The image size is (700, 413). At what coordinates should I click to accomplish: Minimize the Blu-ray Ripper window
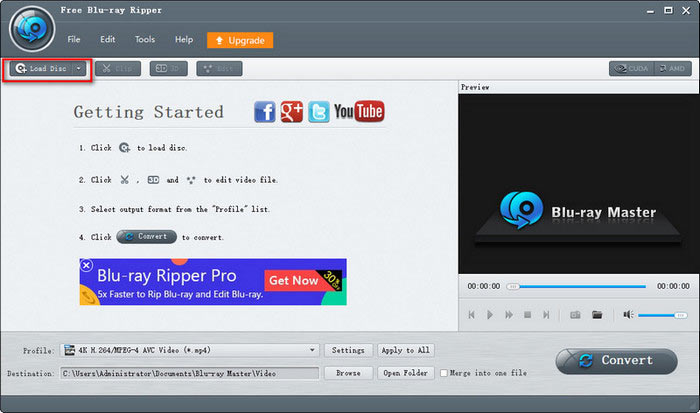(x=650, y=11)
